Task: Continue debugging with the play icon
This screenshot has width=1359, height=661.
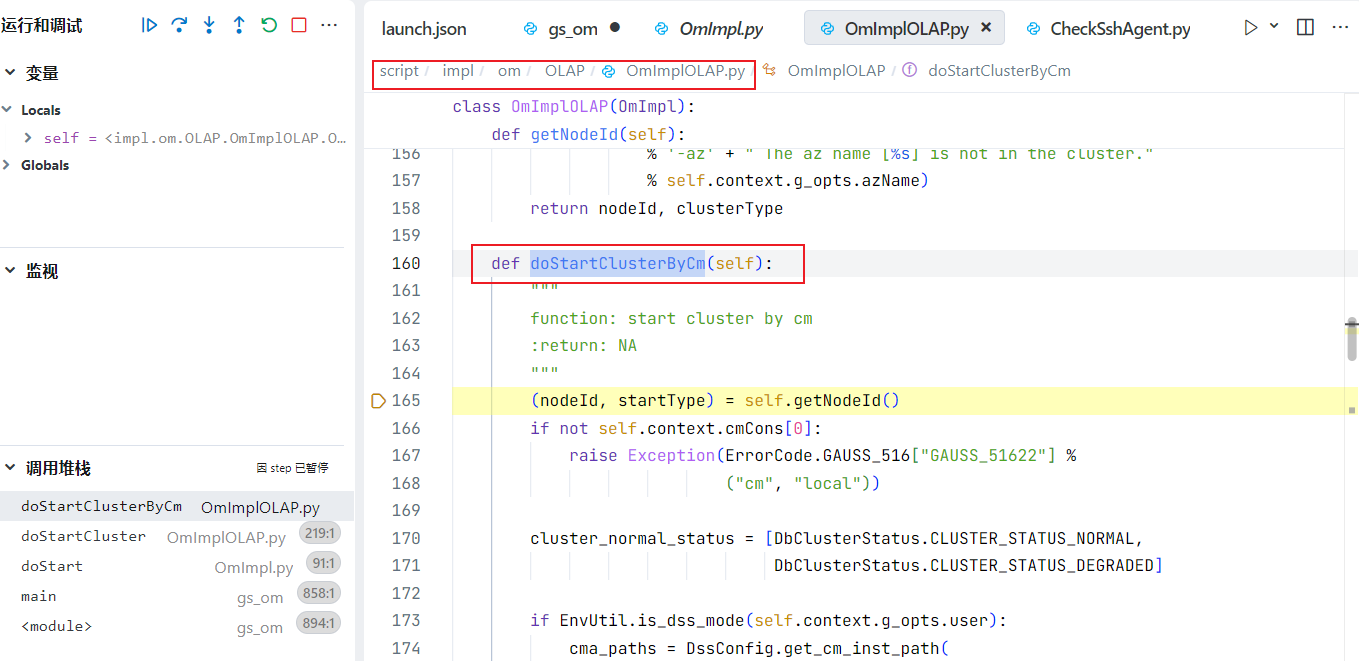Action: click(x=150, y=25)
